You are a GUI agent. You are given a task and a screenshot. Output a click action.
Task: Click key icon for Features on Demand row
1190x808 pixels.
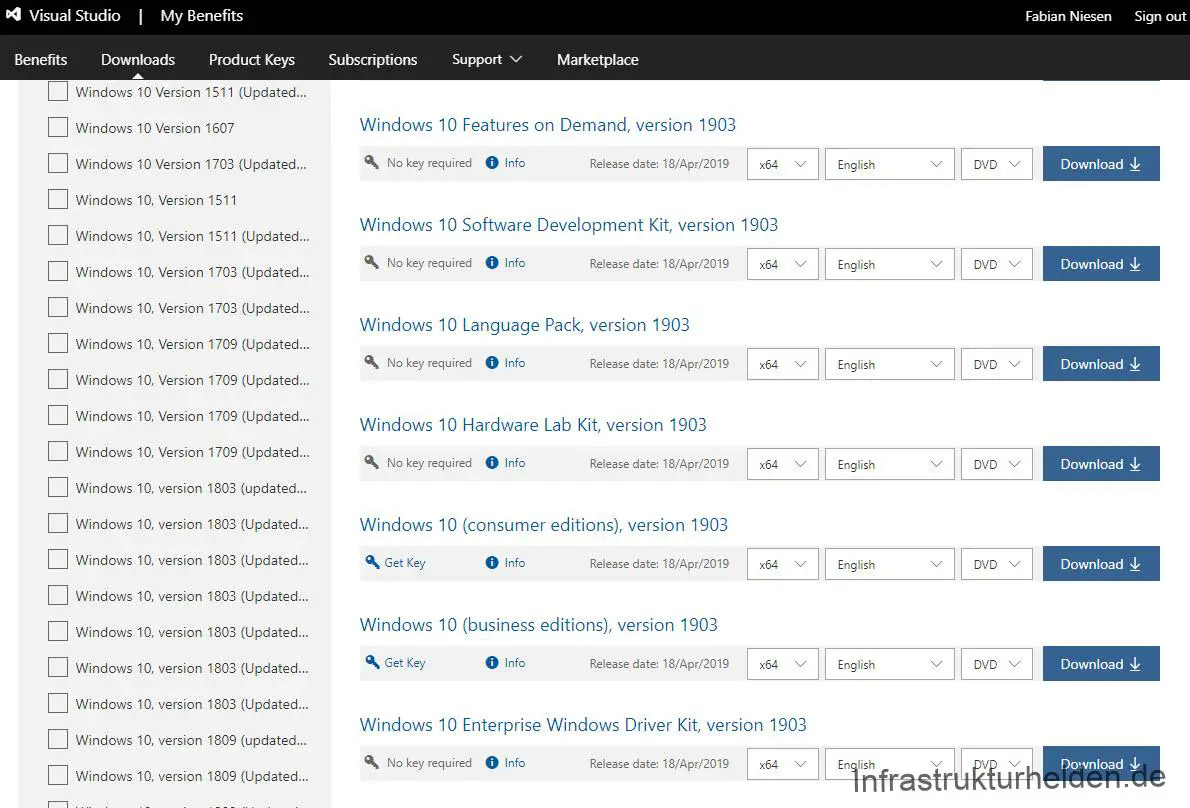click(x=371, y=162)
